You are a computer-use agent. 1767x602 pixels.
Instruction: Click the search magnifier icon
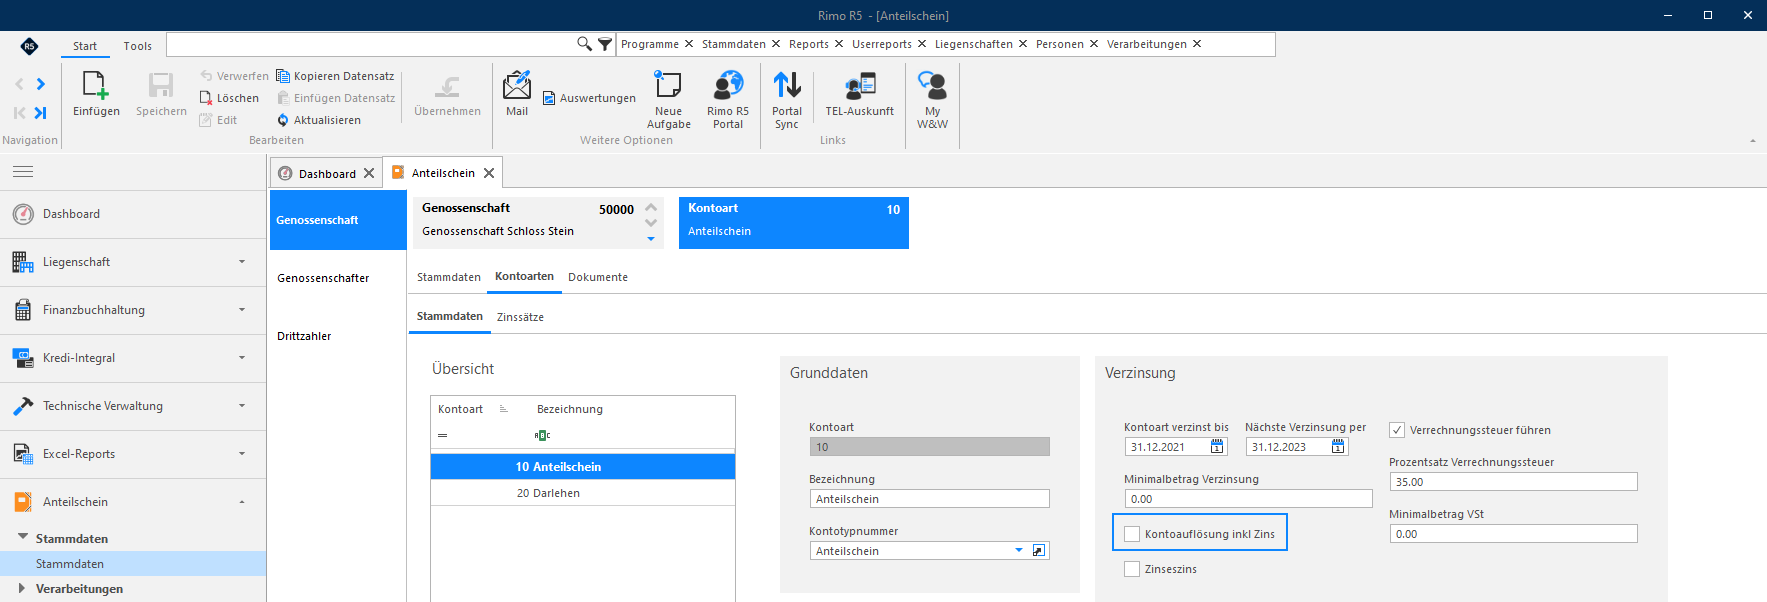click(x=585, y=44)
